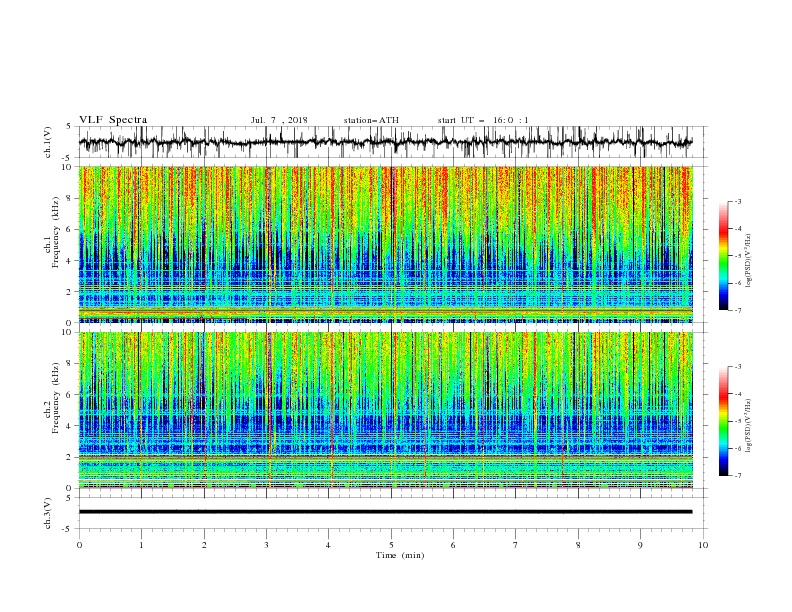792x612 pixels.
Task: Click the date 'Jul. 7, 2018'
Action: coord(279,120)
